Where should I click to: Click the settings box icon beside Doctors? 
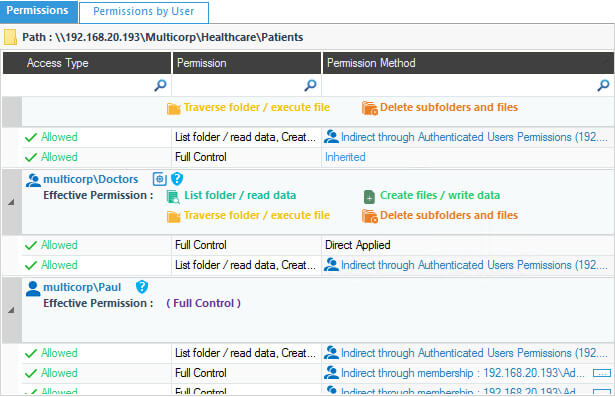[160, 179]
